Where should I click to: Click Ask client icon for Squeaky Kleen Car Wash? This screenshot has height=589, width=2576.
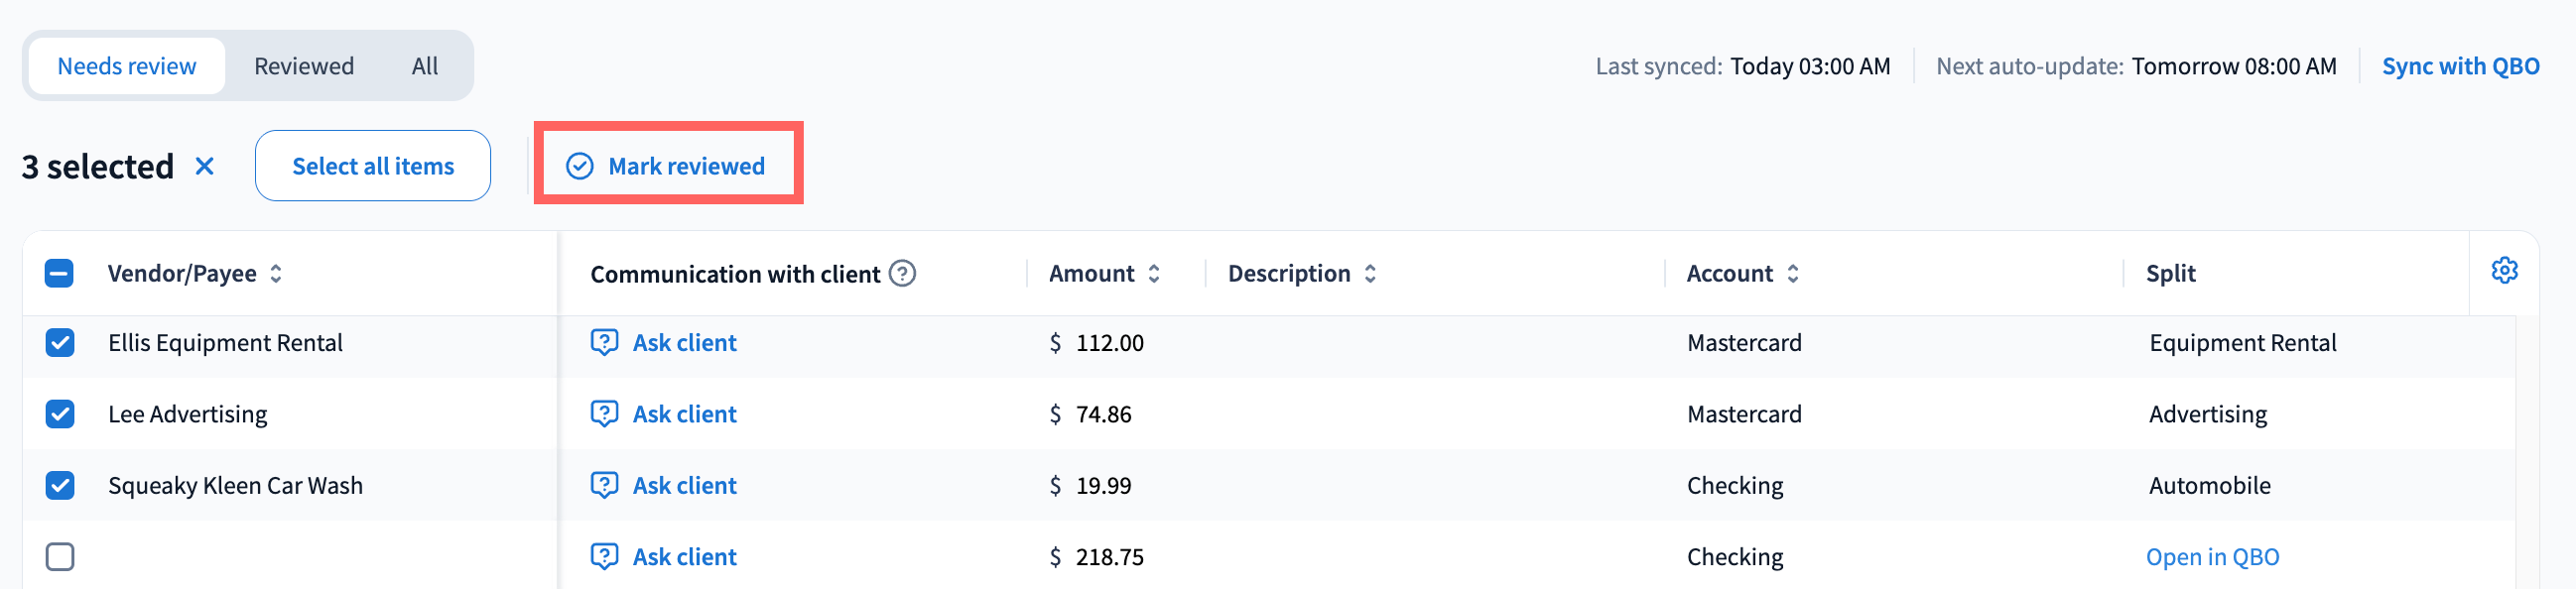click(x=604, y=485)
